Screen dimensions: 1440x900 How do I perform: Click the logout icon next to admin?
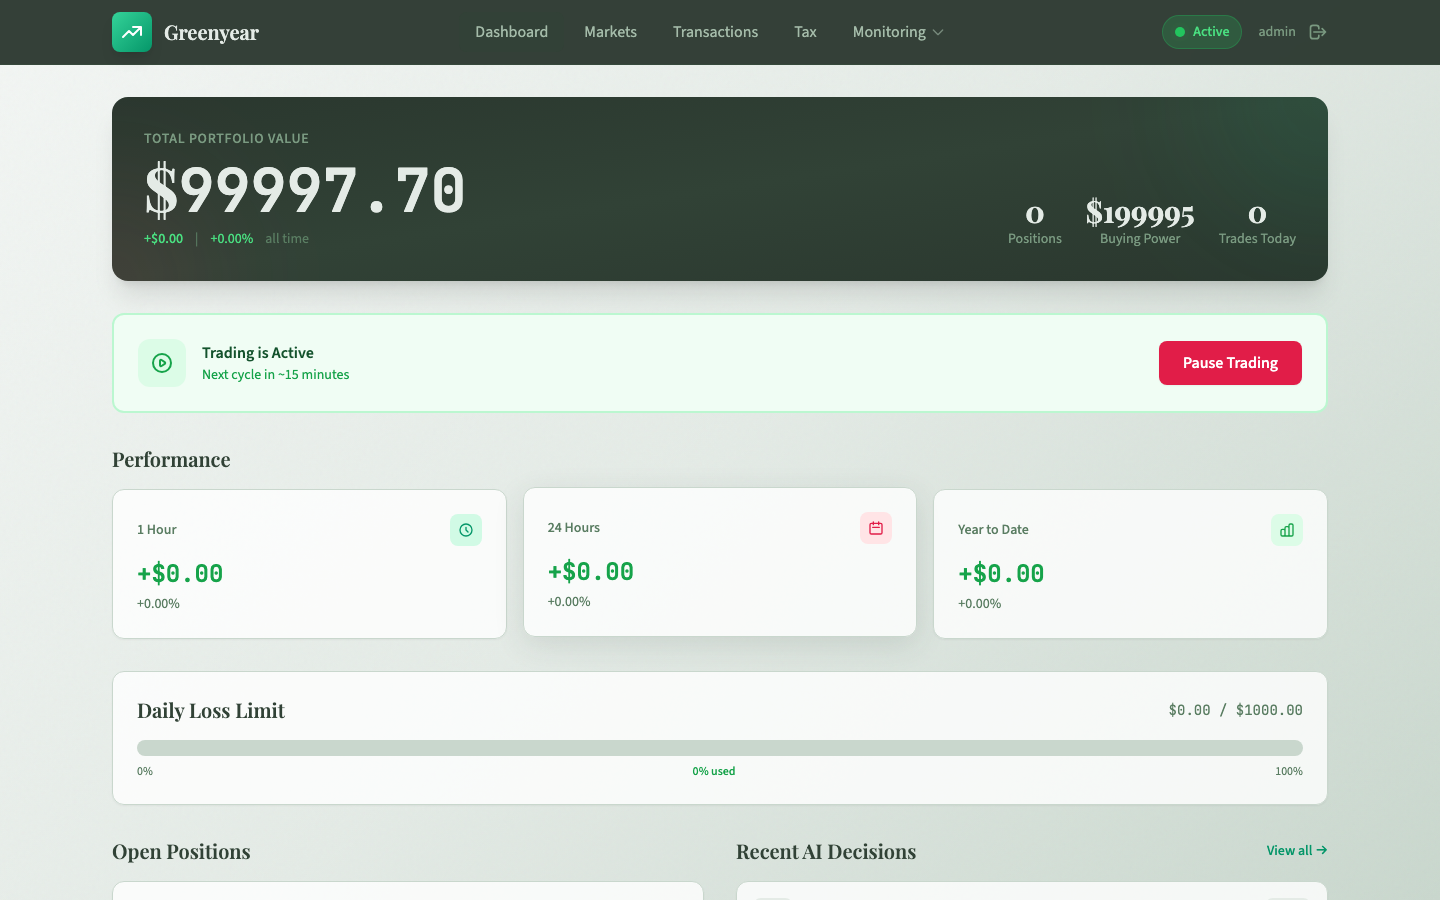pyautogui.click(x=1317, y=31)
